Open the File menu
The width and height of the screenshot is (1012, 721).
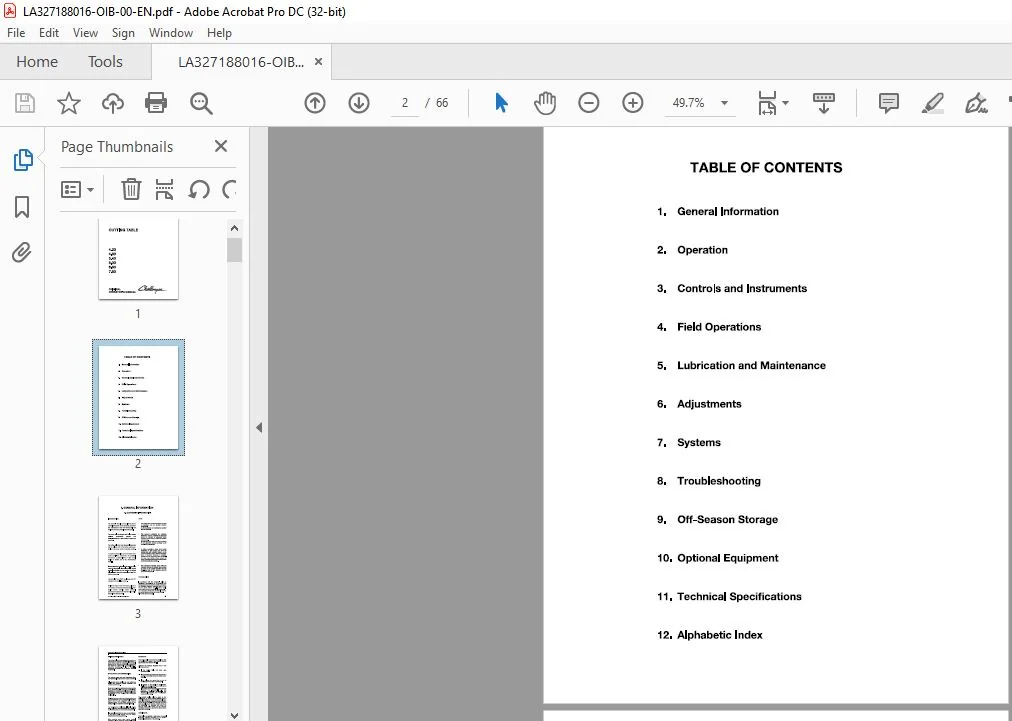pyautogui.click(x=16, y=33)
